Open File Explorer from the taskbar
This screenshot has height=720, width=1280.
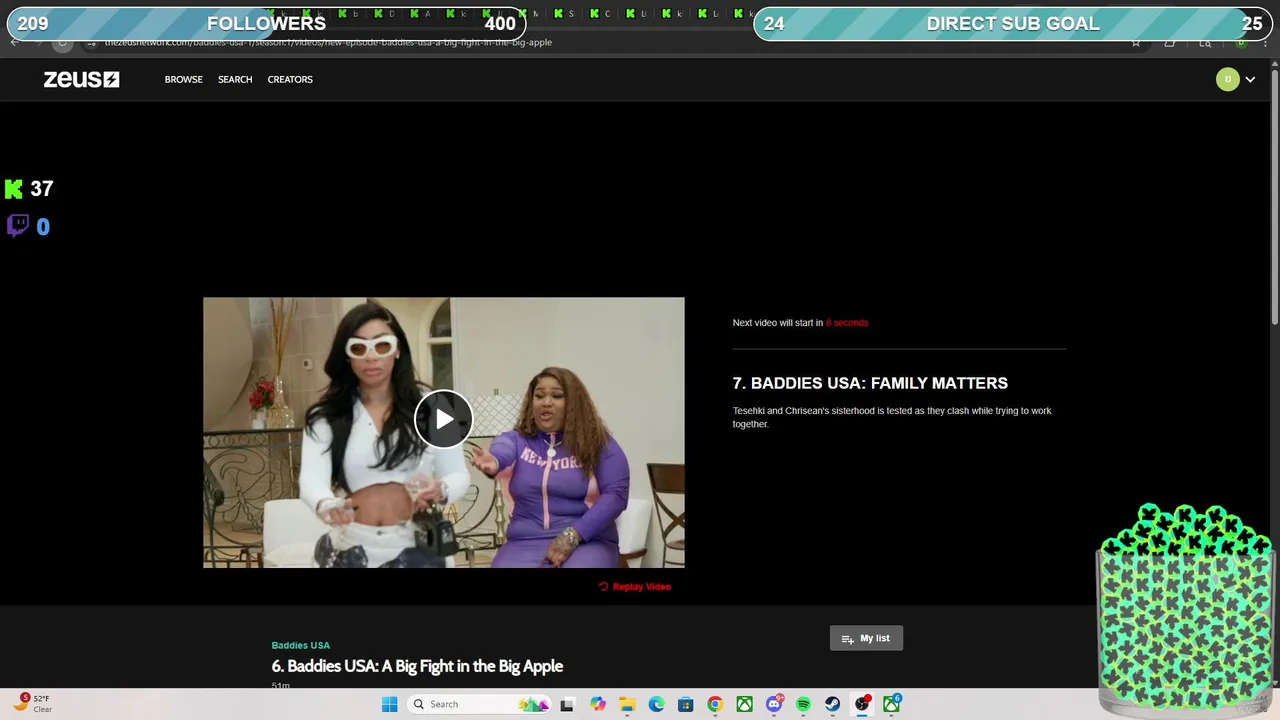pos(627,704)
